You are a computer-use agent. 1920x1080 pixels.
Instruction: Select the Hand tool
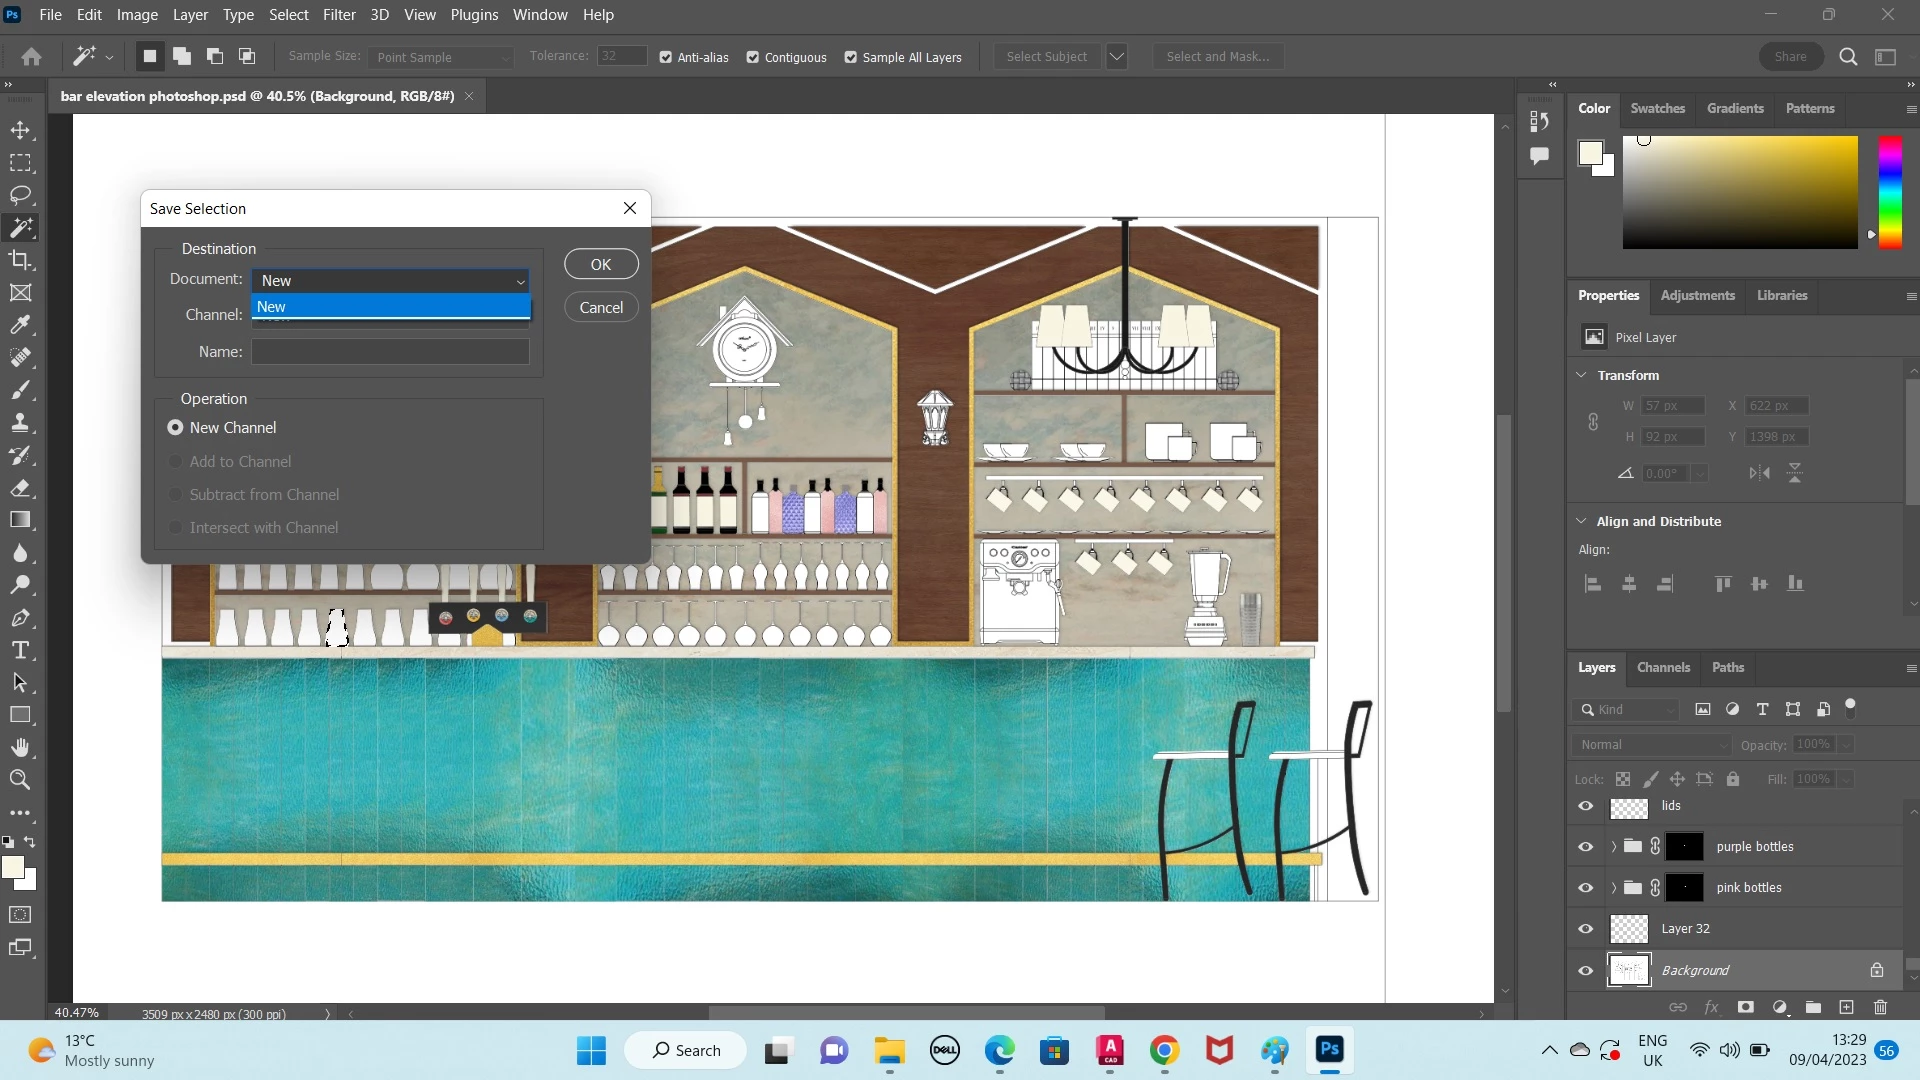coord(20,747)
